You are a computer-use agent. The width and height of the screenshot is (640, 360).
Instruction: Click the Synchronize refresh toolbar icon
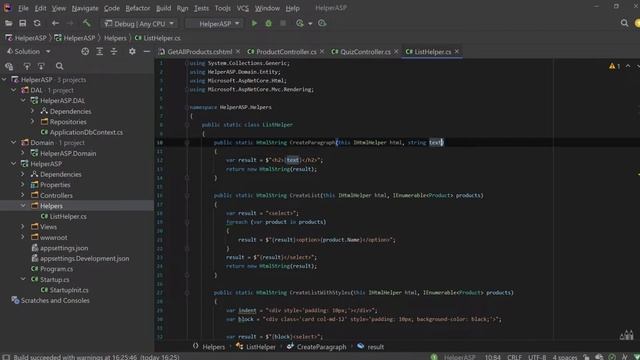pos(37,23)
